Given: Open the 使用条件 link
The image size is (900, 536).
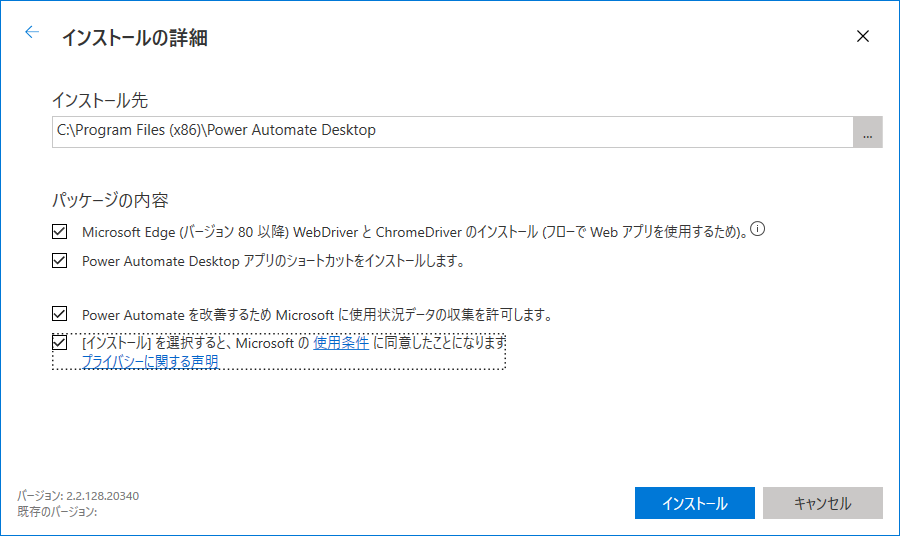Looking at the screenshot, I should click(341, 343).
